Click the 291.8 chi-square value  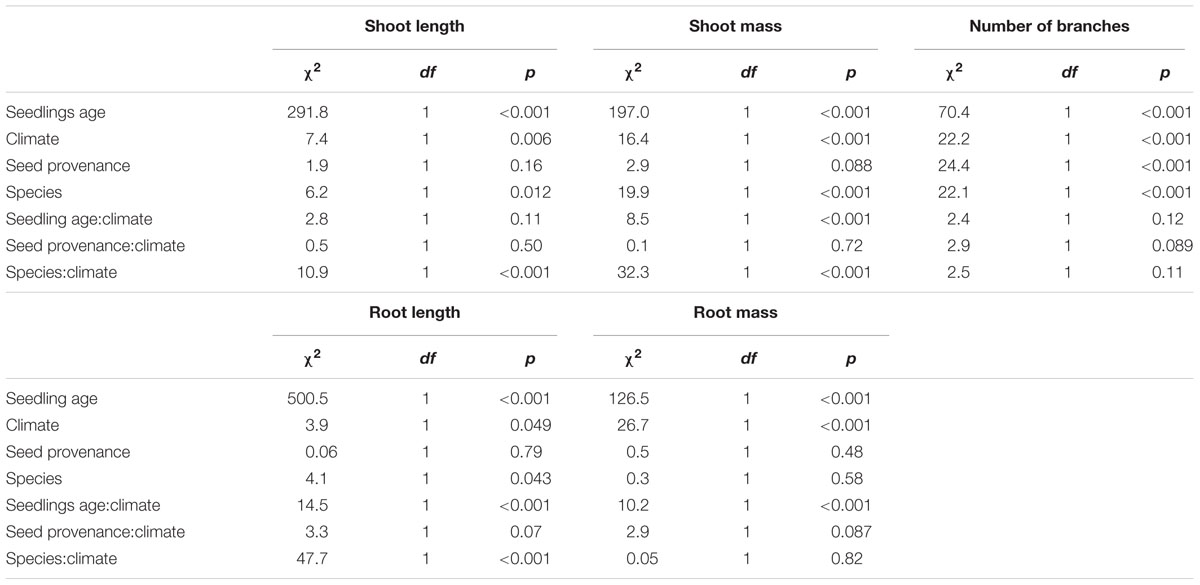point(308,113)
